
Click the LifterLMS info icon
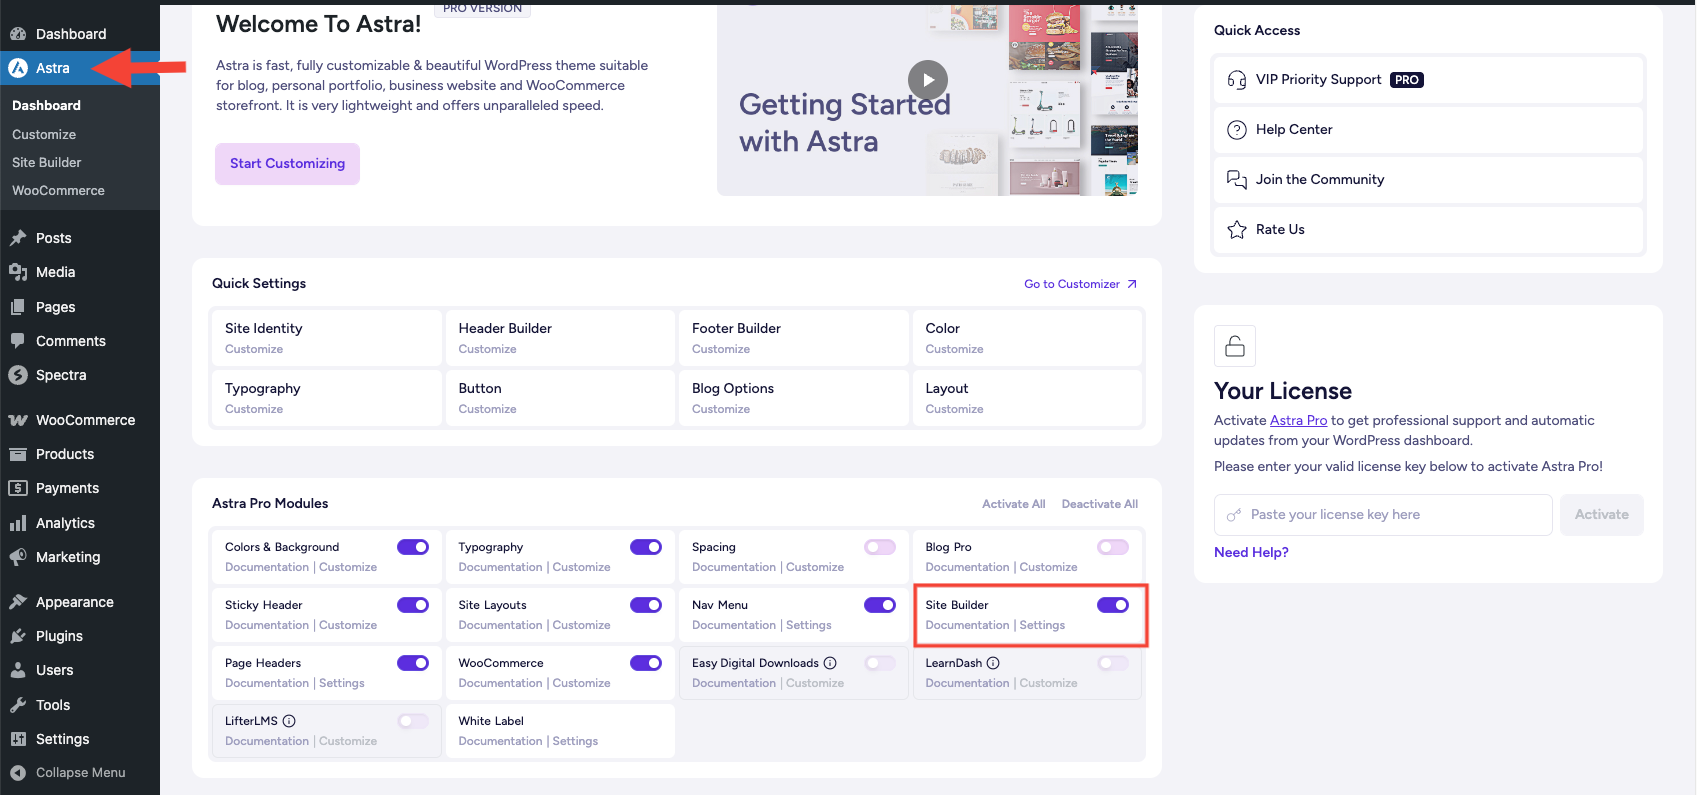click(289, 721)
